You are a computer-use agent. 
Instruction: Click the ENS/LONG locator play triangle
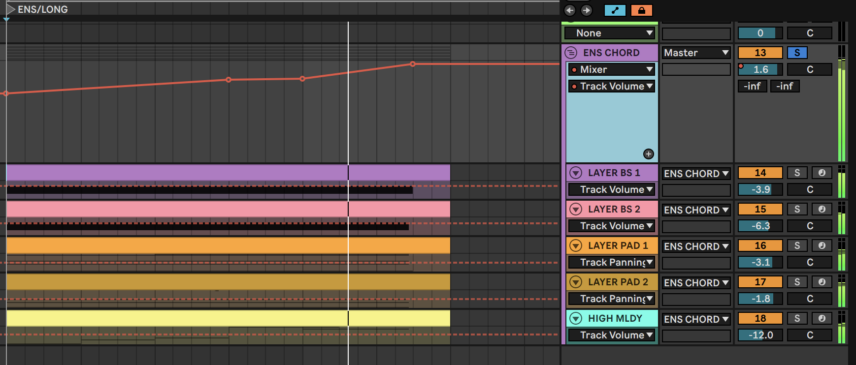pos(10,9)
